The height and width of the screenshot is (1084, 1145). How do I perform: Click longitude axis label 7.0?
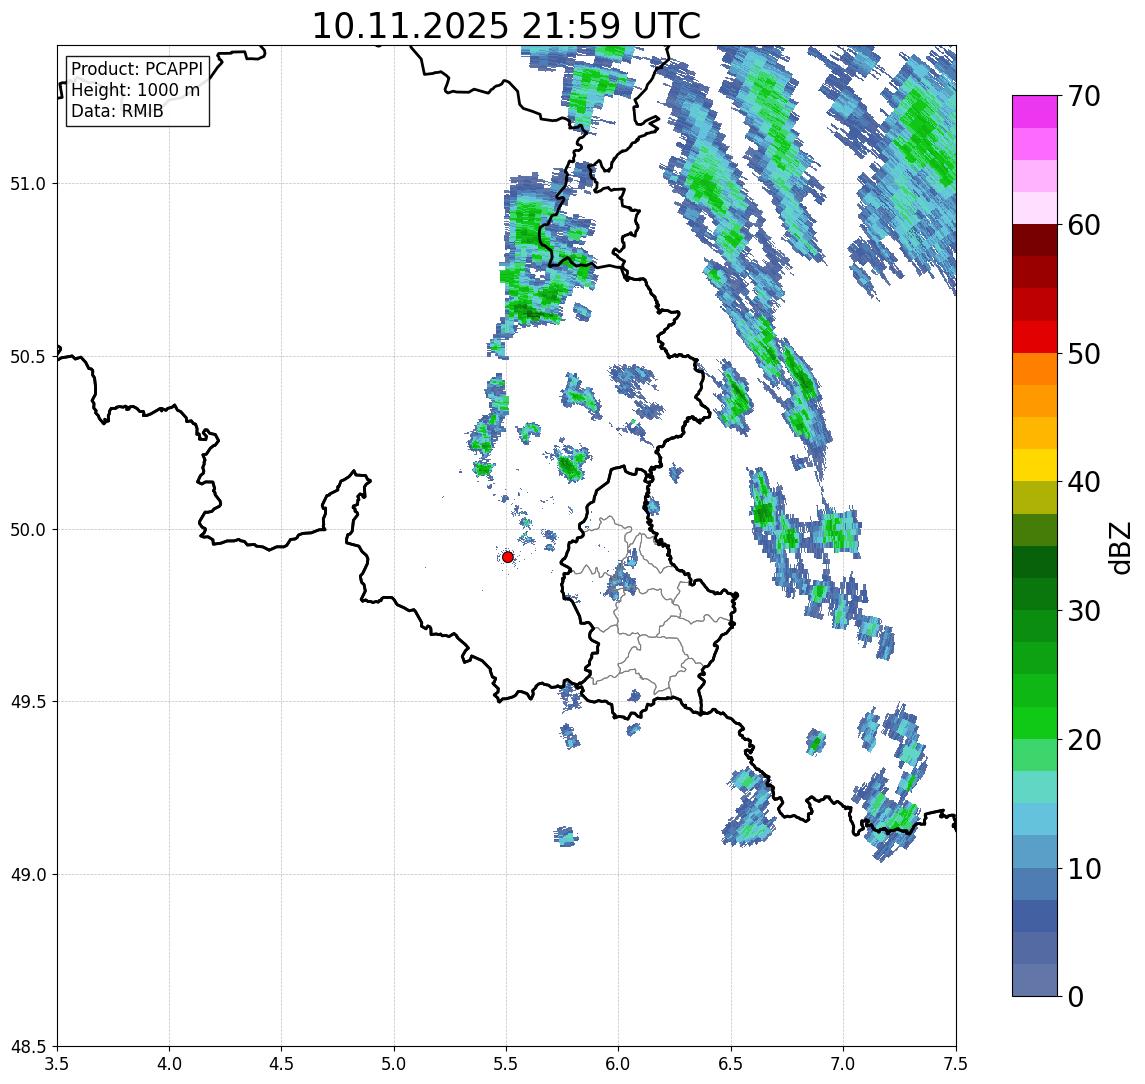(844, 1064)
